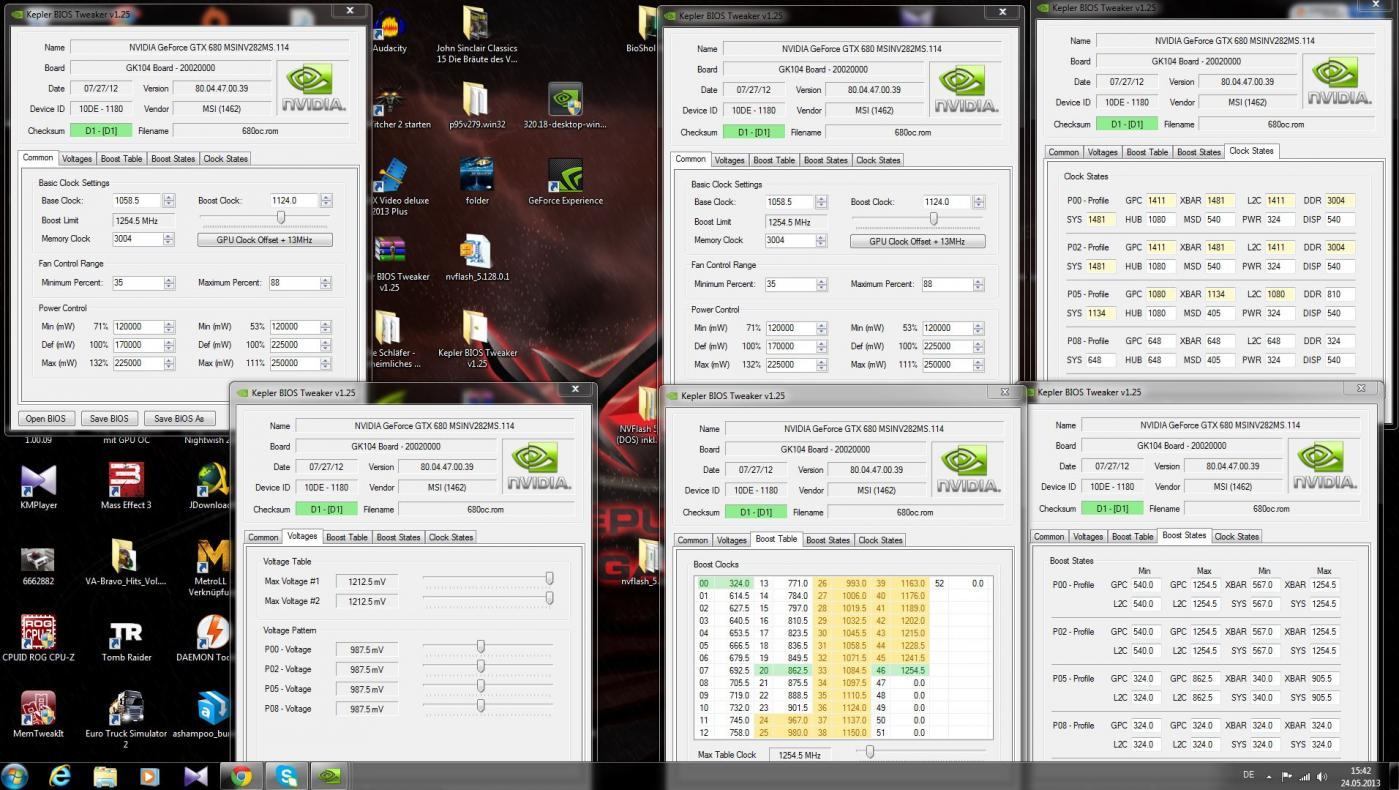Viewport: 1399px width, 790px height.
Task: Open the Audacity desktop shortcut
Action: tap(388, 30)
